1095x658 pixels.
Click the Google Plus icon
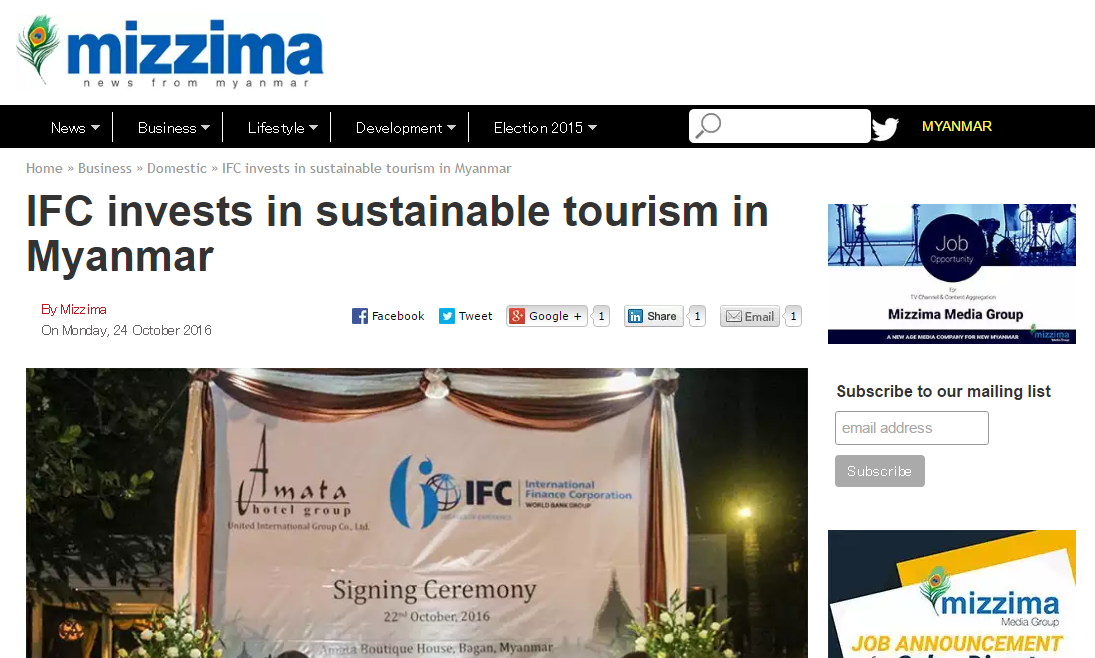(517, 316)
